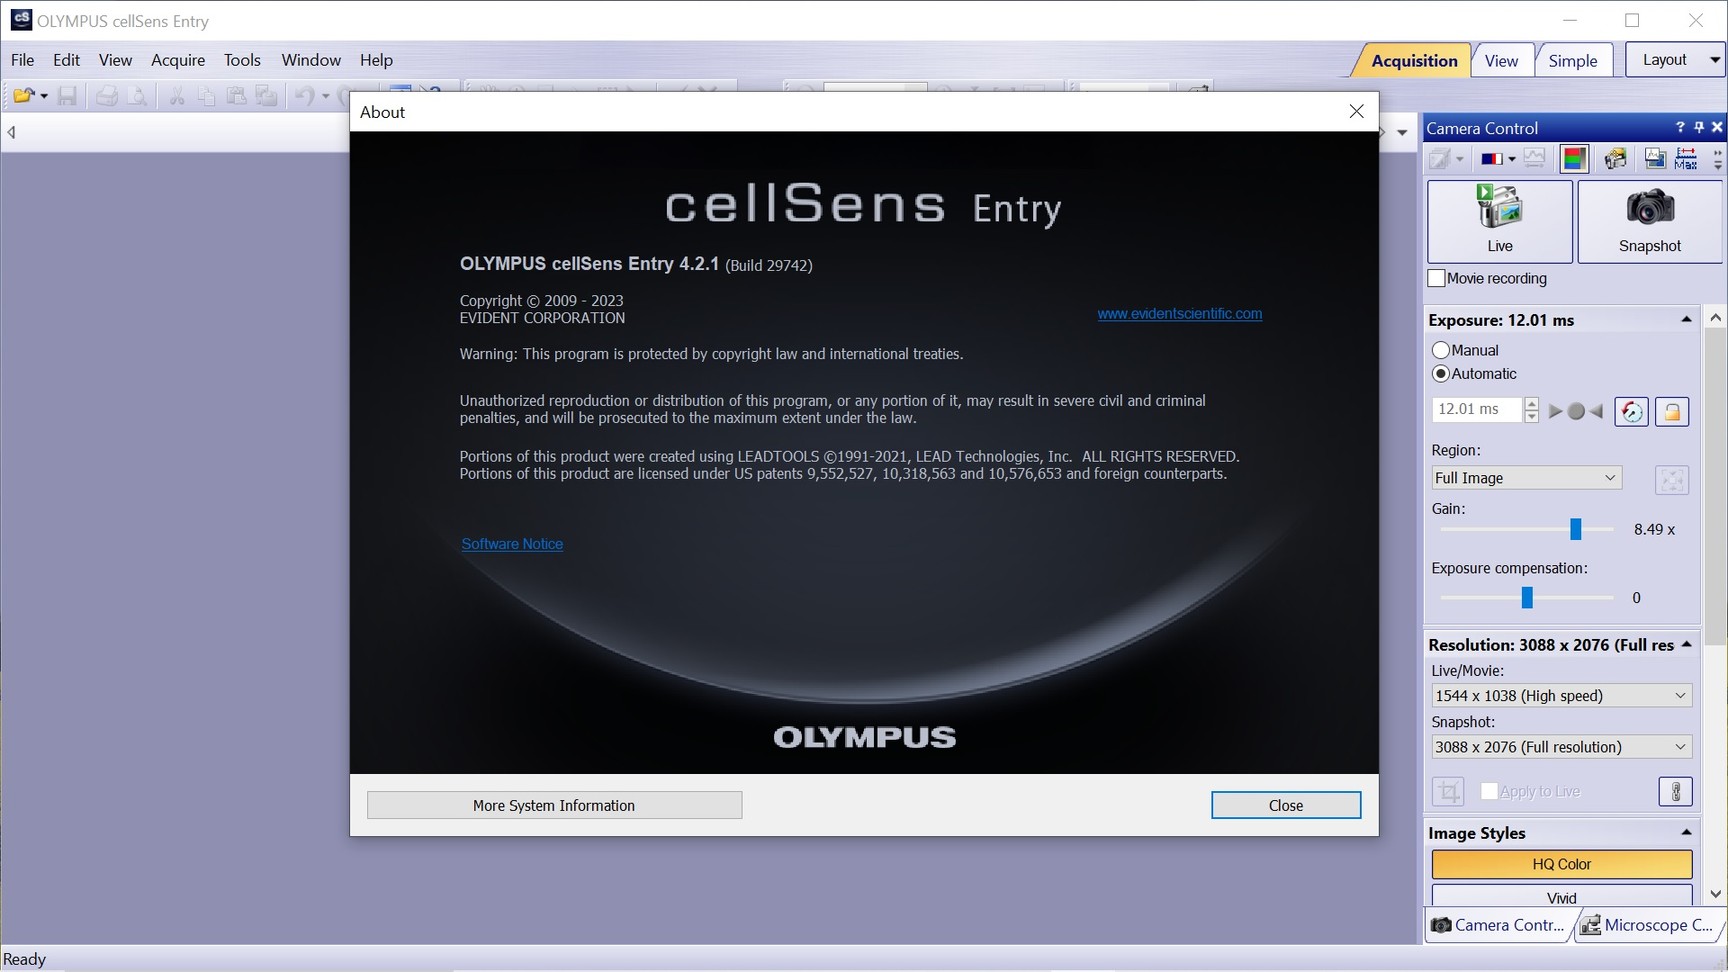Click the crop icon under Snapshot resolution
Viewport: 1728px width, 972px height.
point(1448,792)
